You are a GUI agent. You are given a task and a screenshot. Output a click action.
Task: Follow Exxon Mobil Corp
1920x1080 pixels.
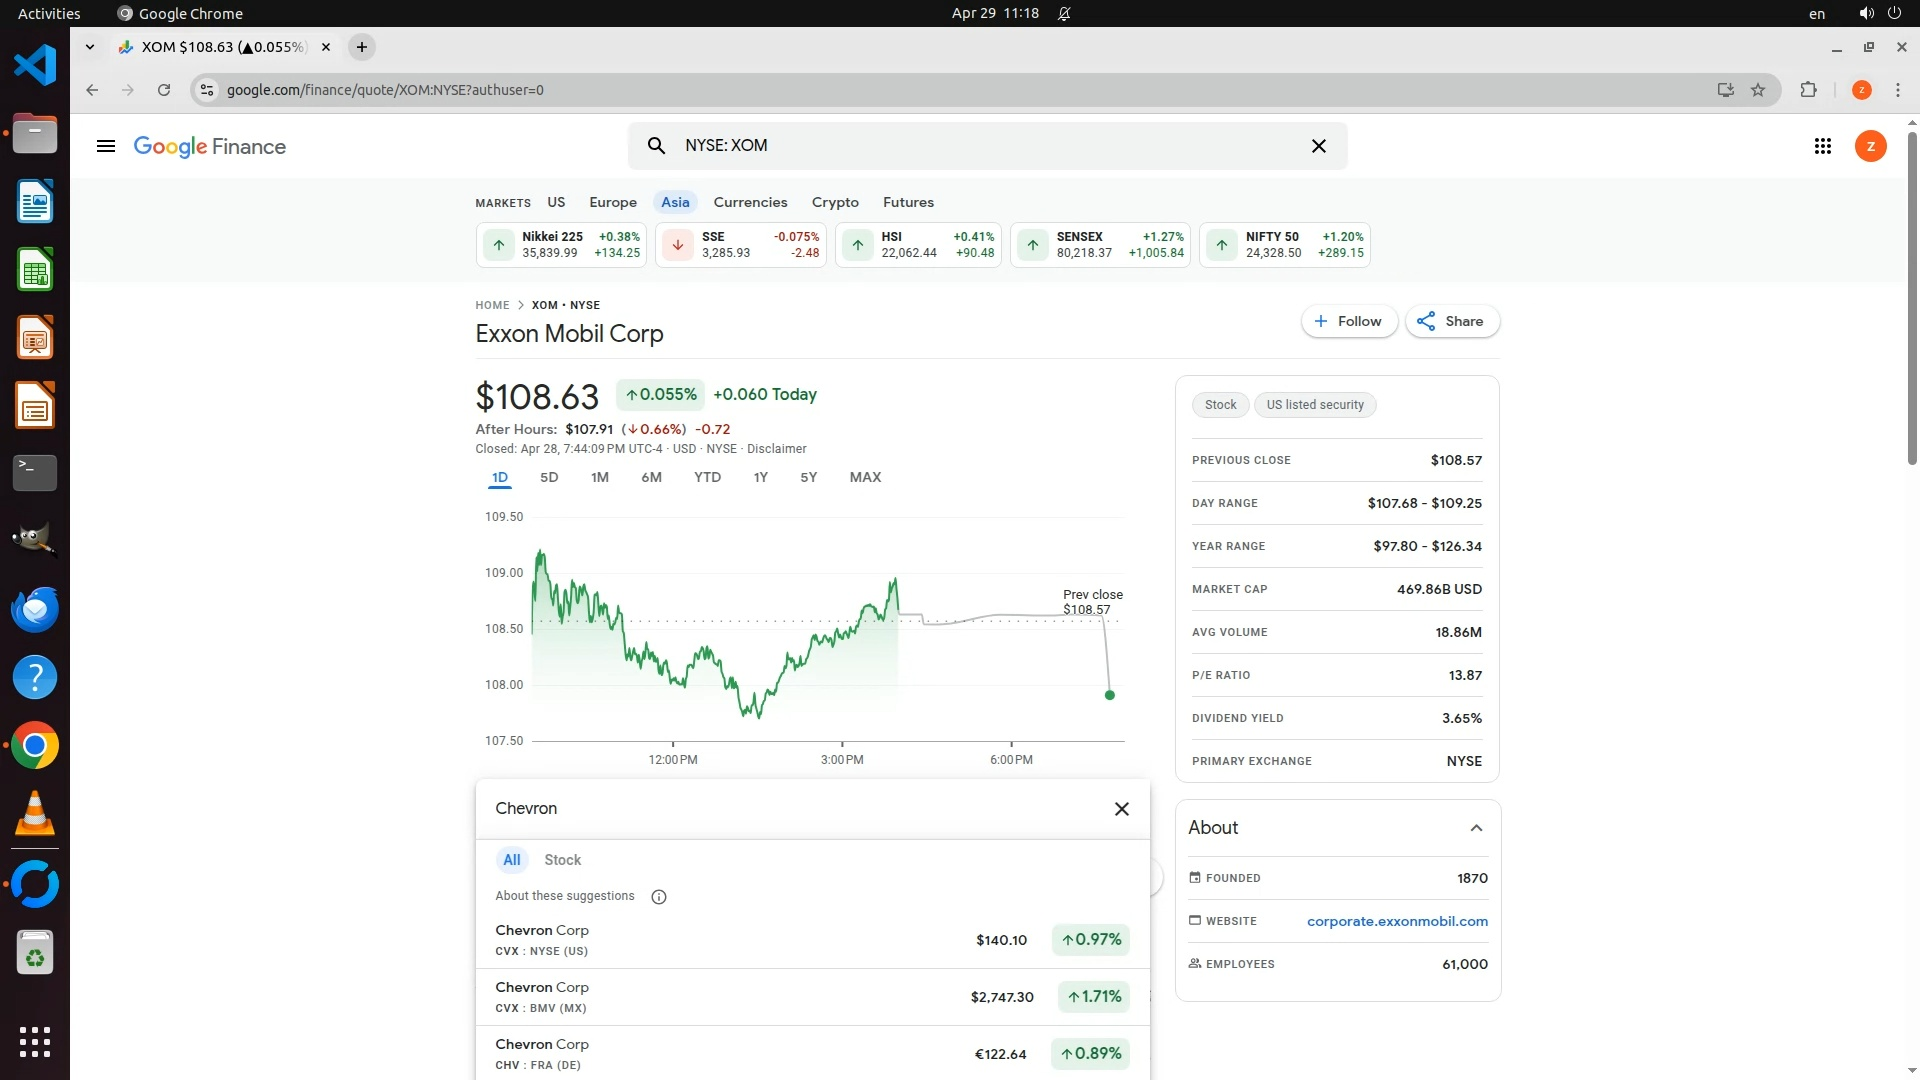coord(1348,321)
